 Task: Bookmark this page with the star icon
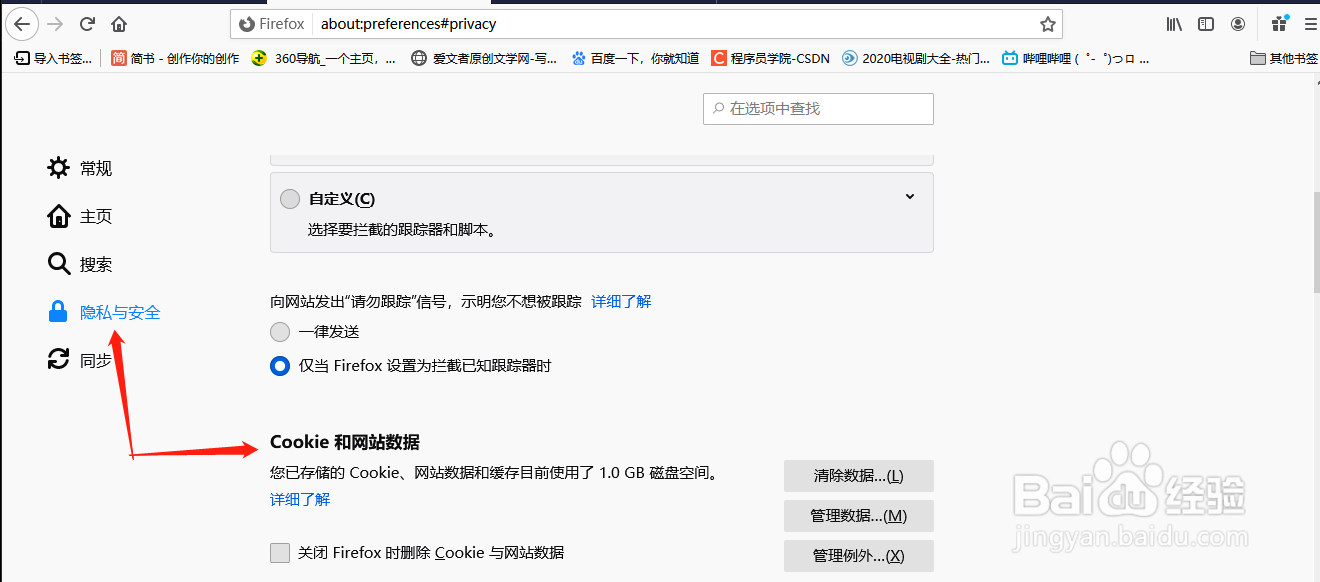(x=1047, y=24)
